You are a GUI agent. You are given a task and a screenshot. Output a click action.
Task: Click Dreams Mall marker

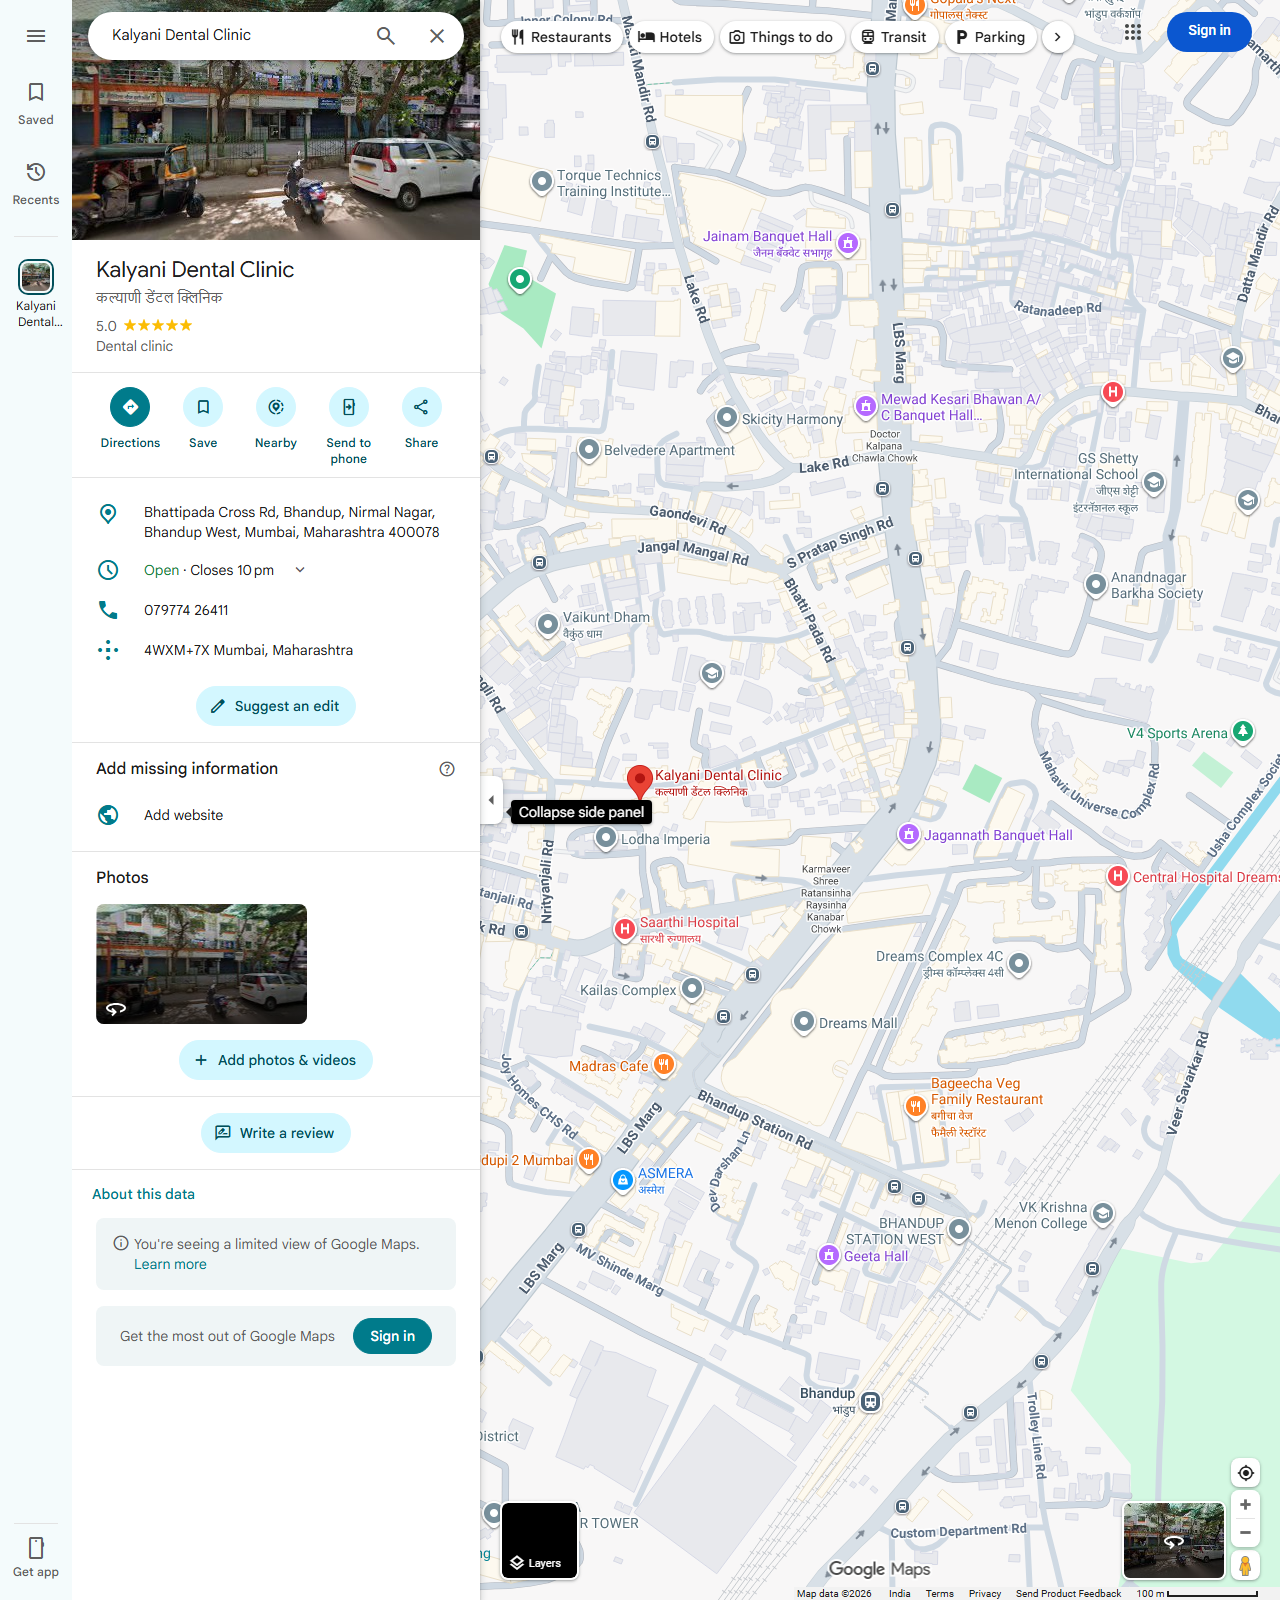[804, 1022]
